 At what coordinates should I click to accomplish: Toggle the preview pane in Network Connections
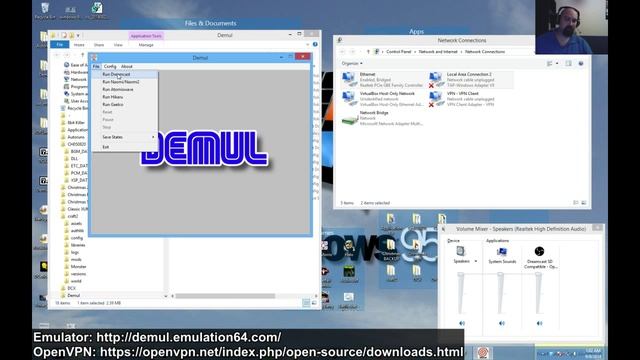pos(568,63)
